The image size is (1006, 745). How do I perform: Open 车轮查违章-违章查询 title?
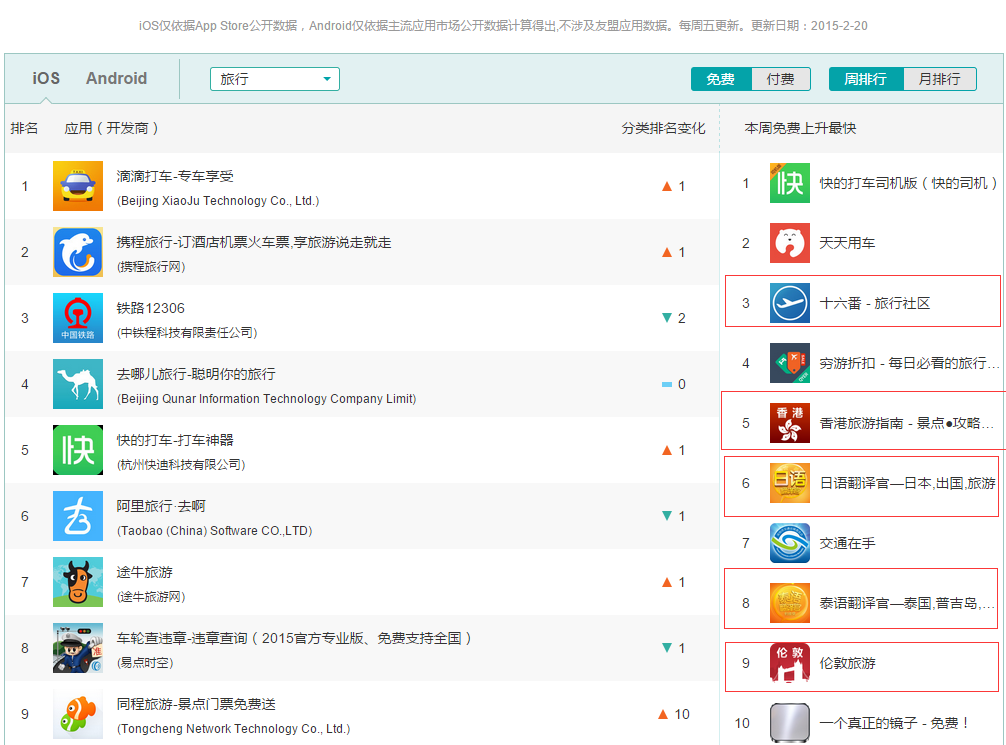pos(294,638)
